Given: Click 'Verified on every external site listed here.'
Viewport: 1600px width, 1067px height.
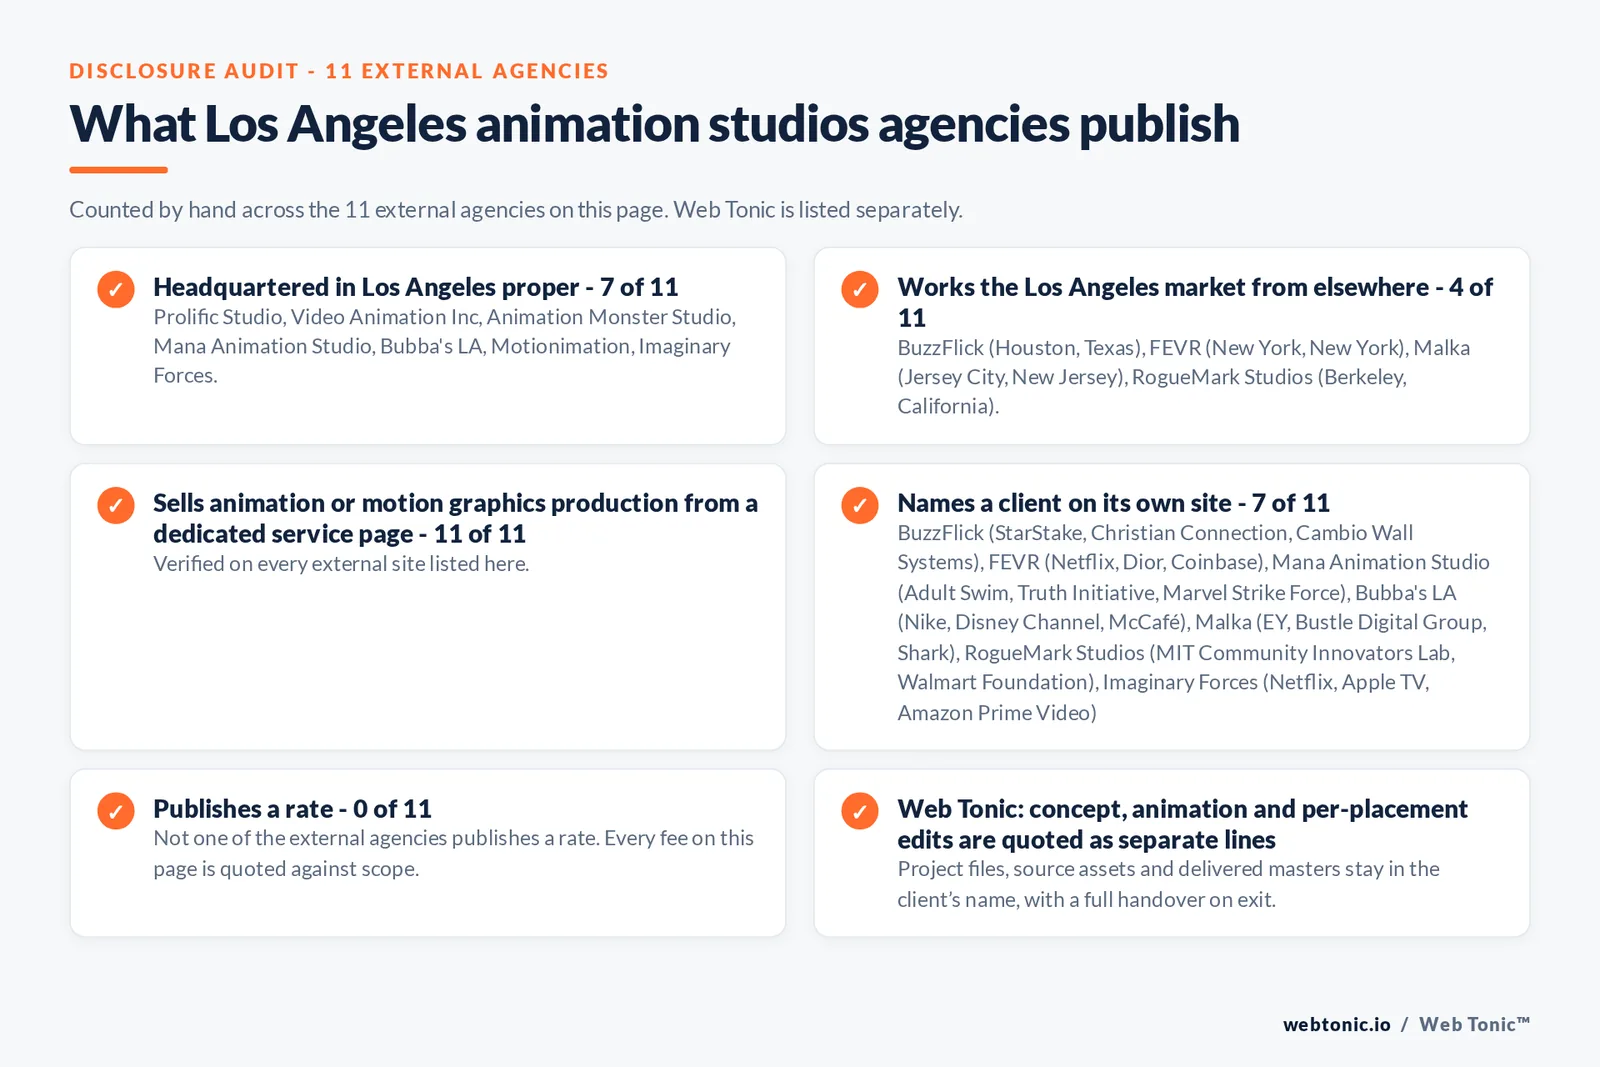Looking at the screenshot, I should tap(341, 564).
